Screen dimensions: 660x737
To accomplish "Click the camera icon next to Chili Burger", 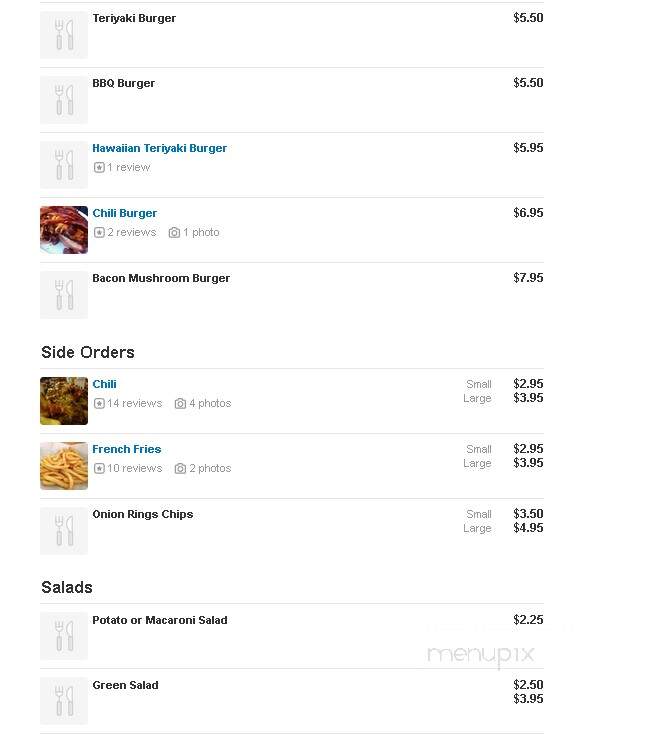I will (174, 233).
